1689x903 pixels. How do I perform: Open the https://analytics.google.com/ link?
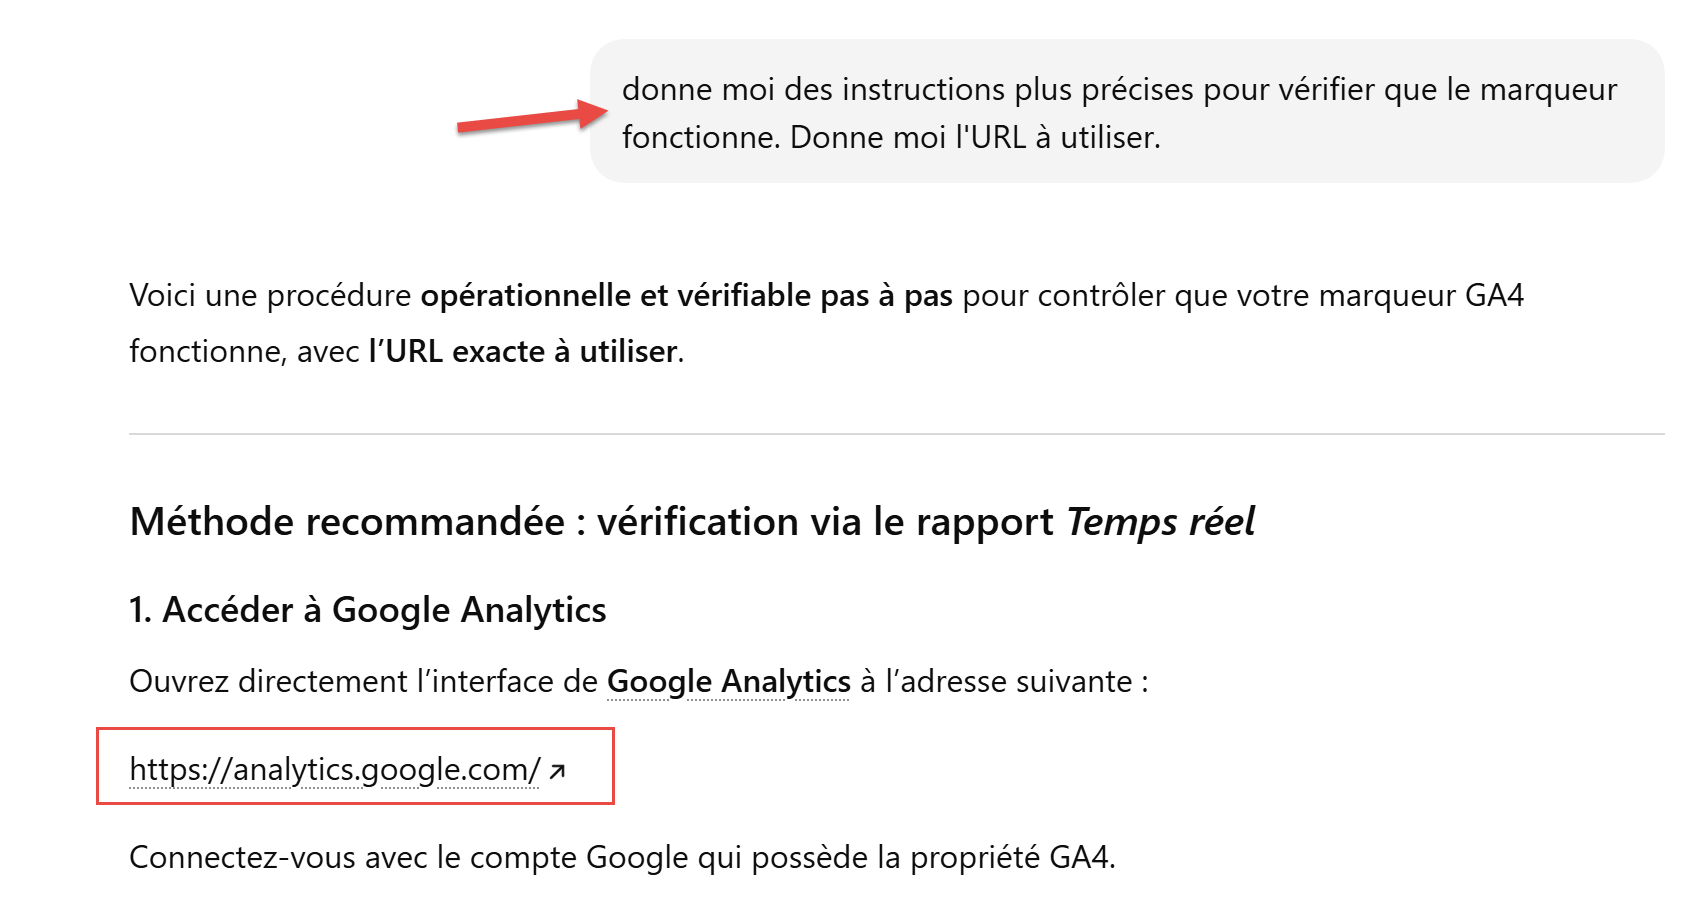point(334,769)
